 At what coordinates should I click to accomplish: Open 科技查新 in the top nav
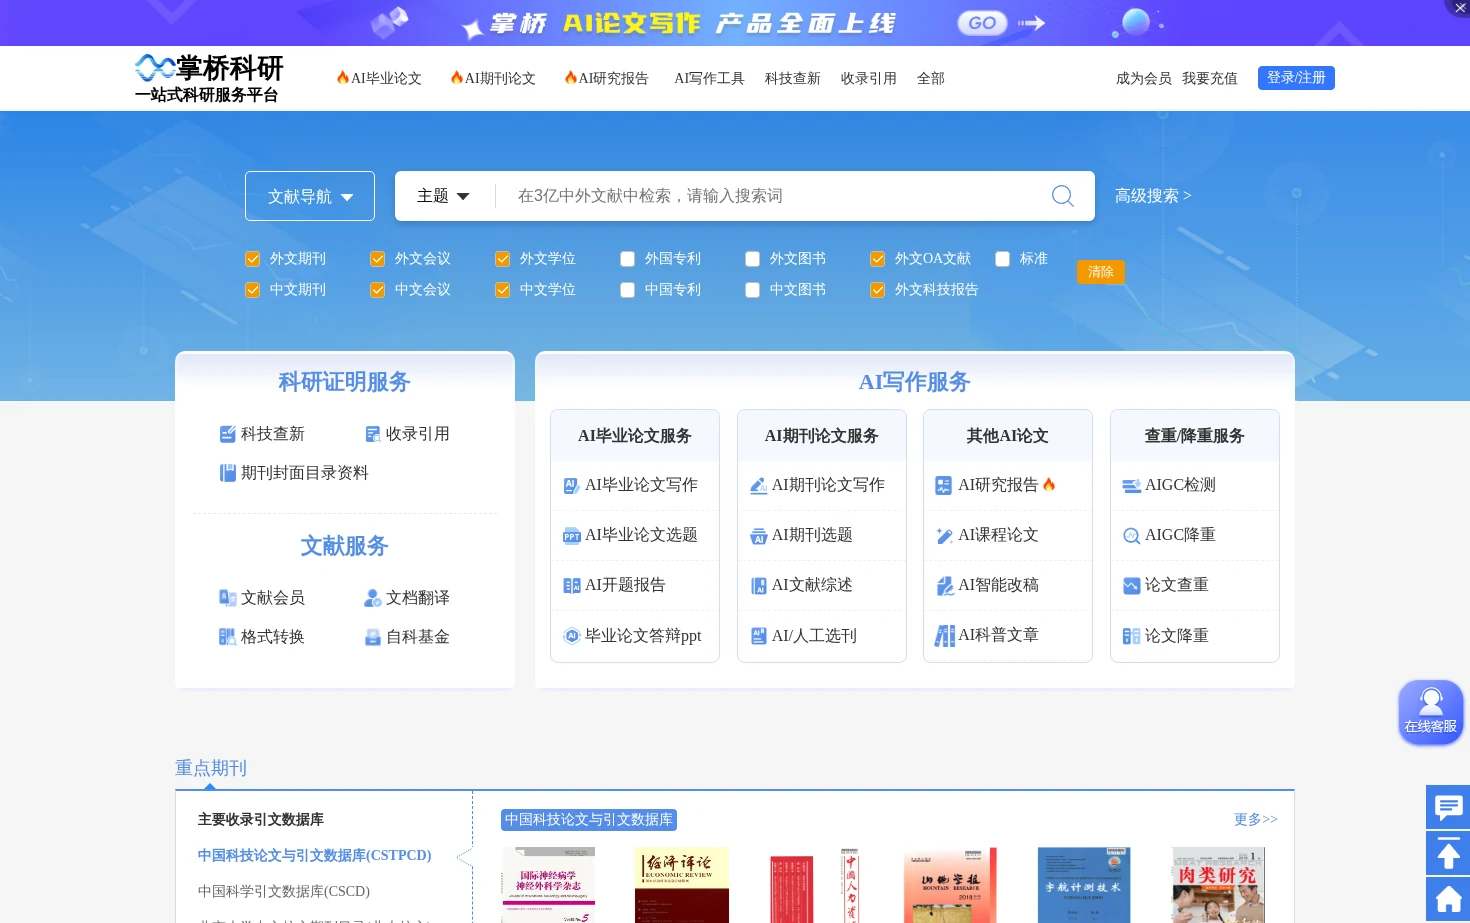793,78
